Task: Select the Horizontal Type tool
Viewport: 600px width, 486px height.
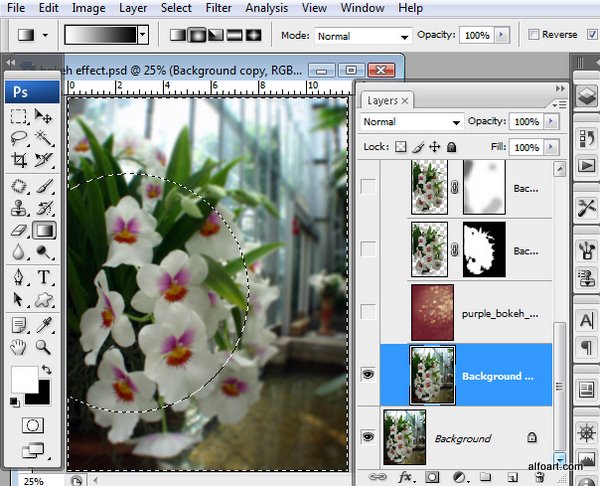Action: point(44,277)
